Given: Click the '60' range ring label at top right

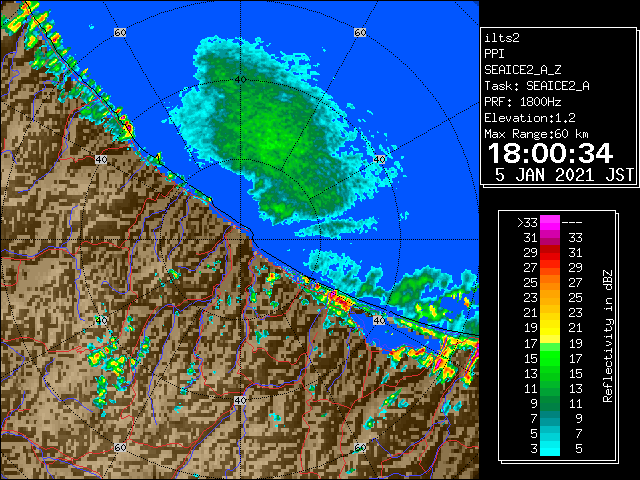Looking at the screenshot, I should [360, 33].
